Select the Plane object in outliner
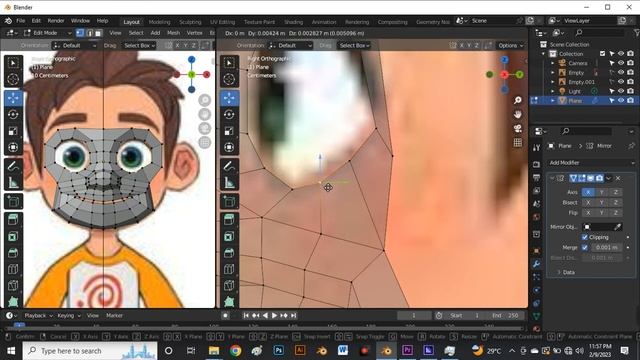The width and height of the screenshot is (640, 360). click(575, 101)
